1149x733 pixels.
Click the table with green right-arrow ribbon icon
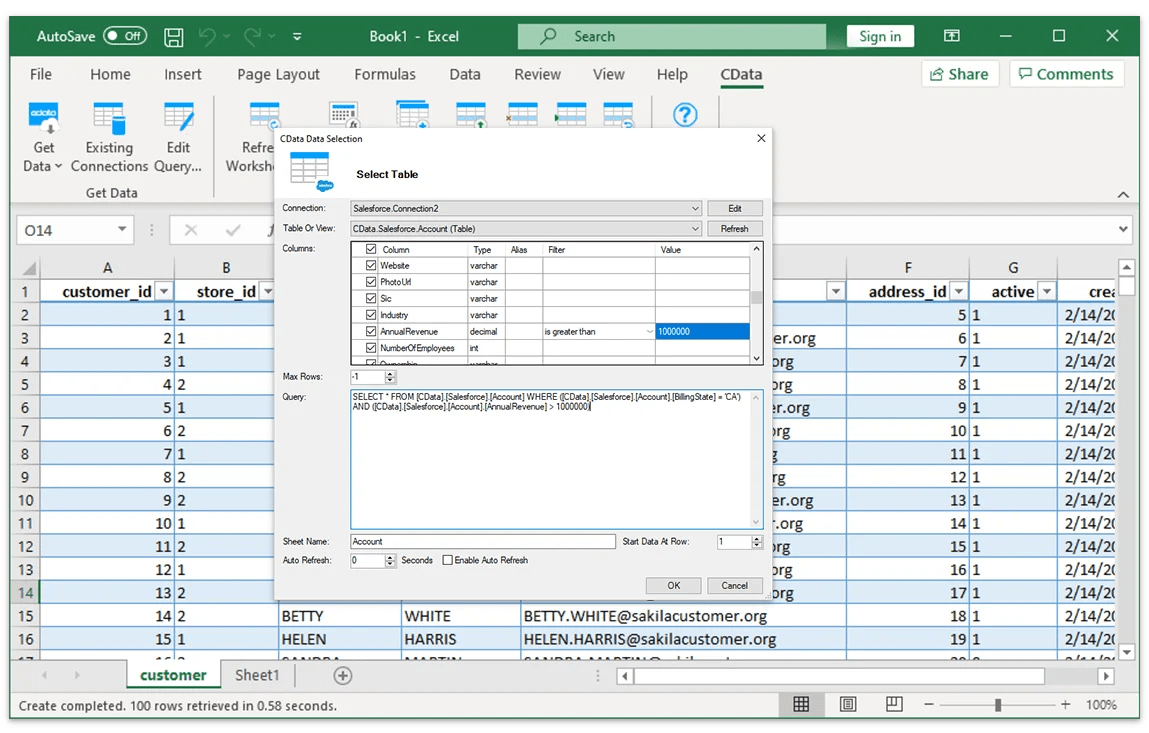click(x=570, y=115)
